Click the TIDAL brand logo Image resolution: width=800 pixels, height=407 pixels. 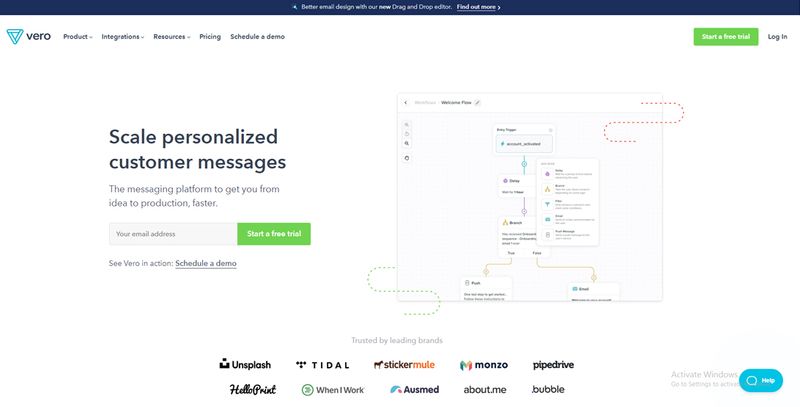click(x=322, y=365)
